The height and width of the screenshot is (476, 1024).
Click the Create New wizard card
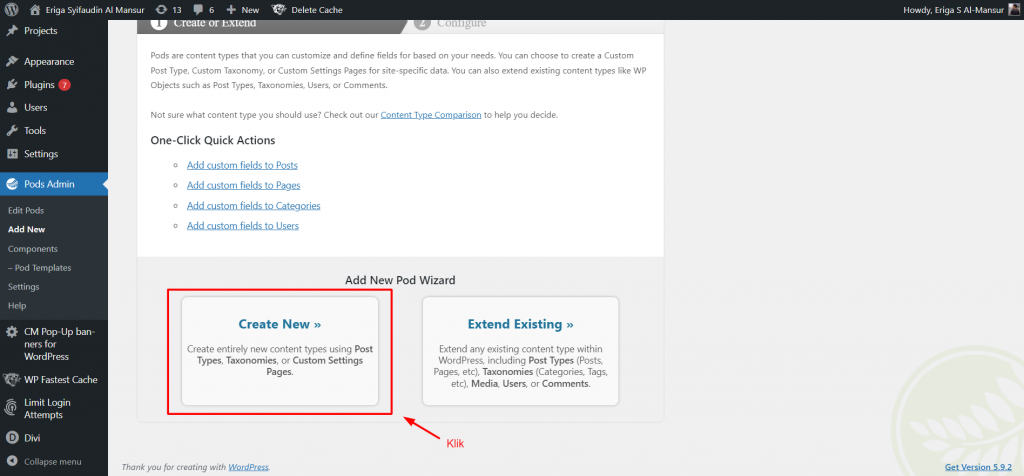point(280,351)
